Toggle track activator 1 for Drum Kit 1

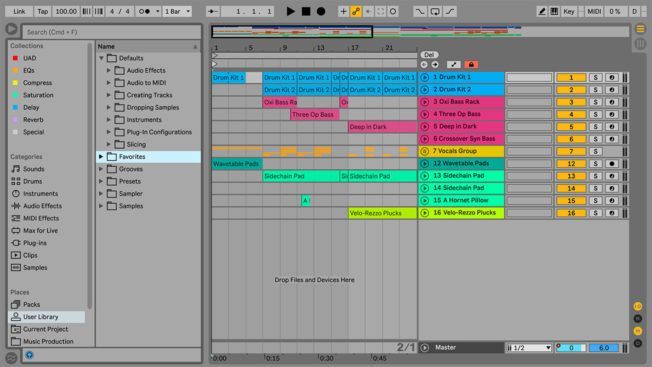coord(571,77)
